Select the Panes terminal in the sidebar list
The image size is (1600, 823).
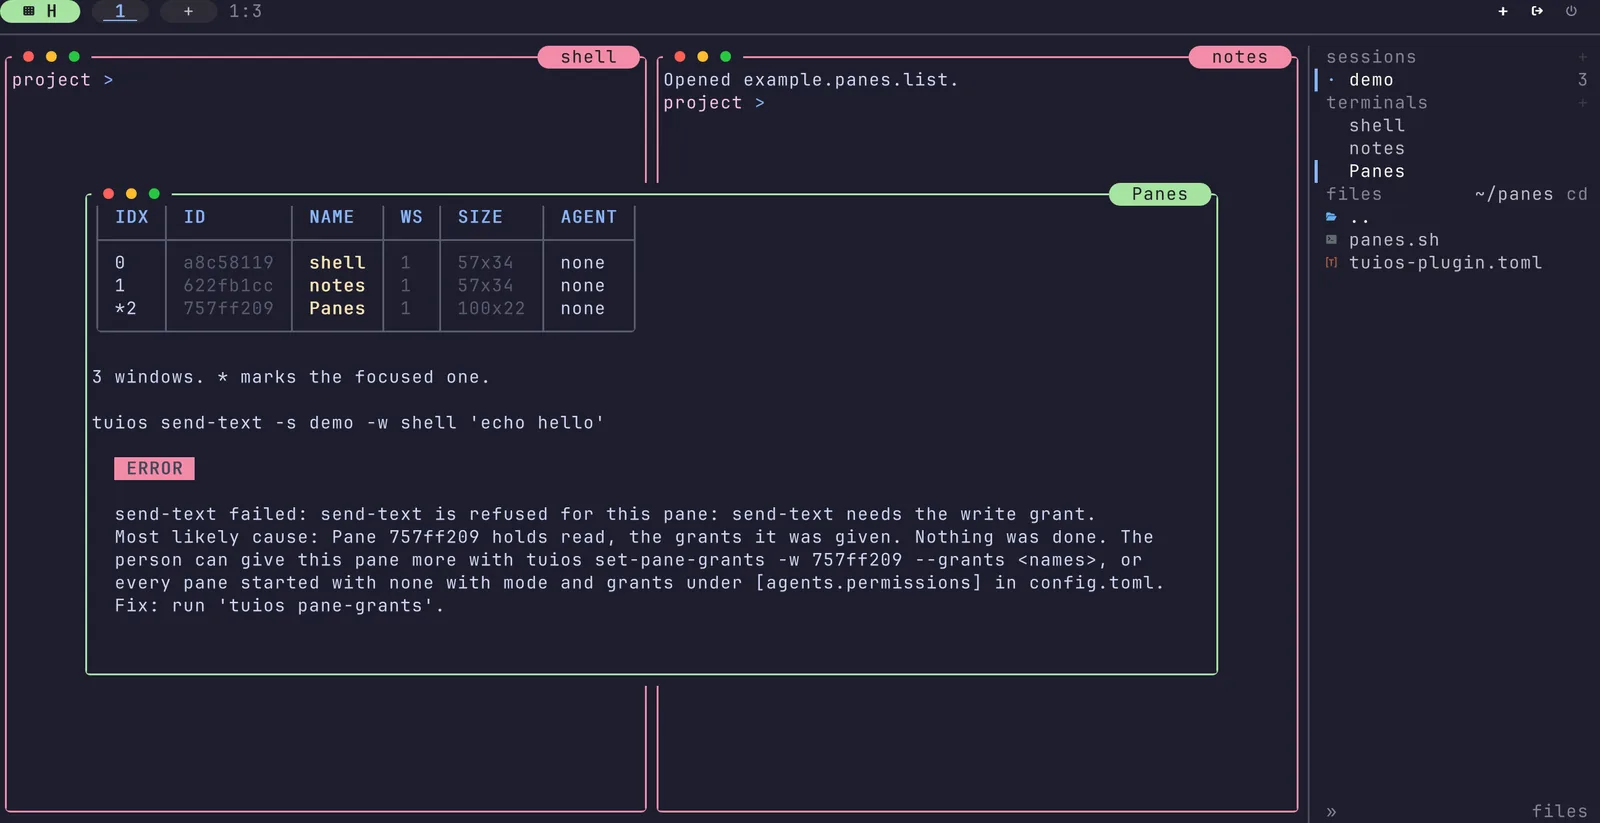[x=1377, y=172]
